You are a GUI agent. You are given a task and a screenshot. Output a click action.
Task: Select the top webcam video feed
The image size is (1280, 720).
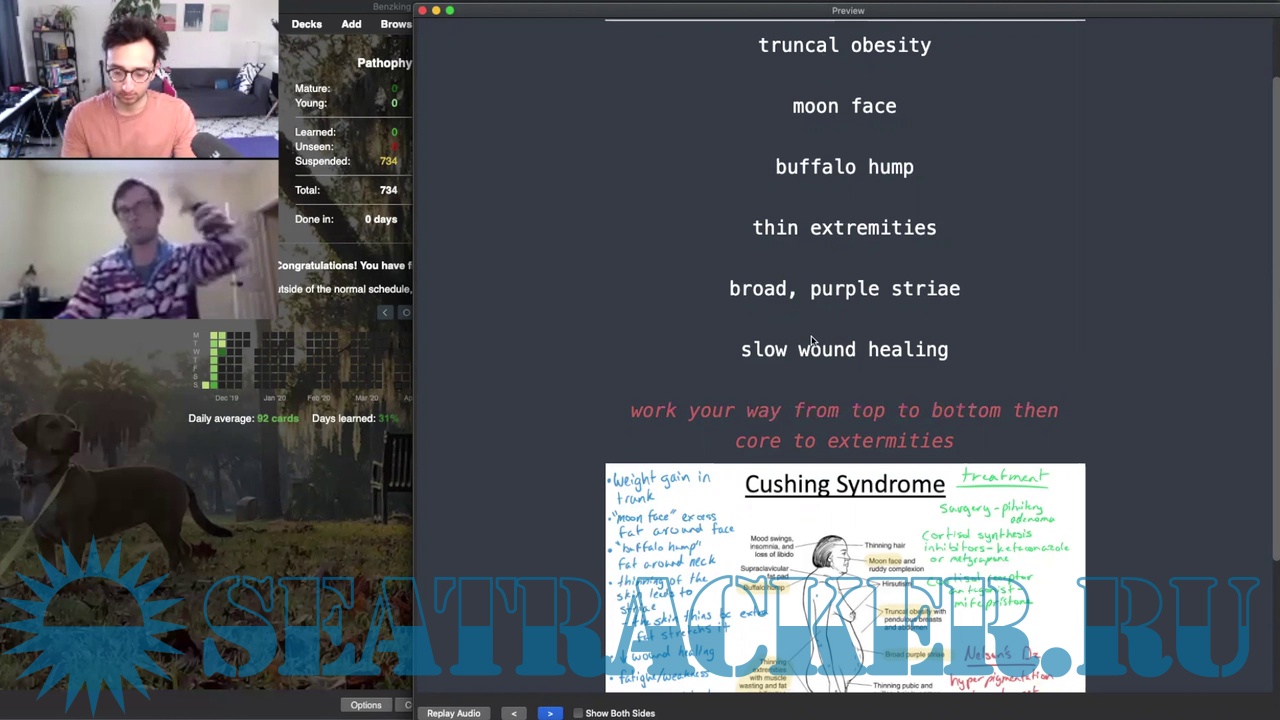[x=139, y=79]
